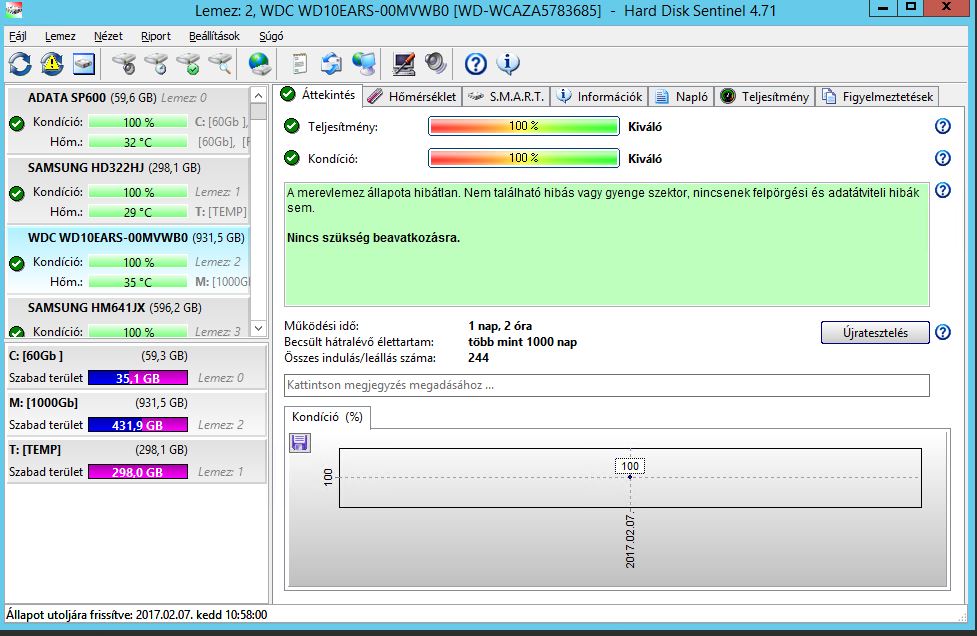The width and height of the screenshot is (977, 636).
Task: Click the globe over disk toolbar icon
Action: coord(259,64)
